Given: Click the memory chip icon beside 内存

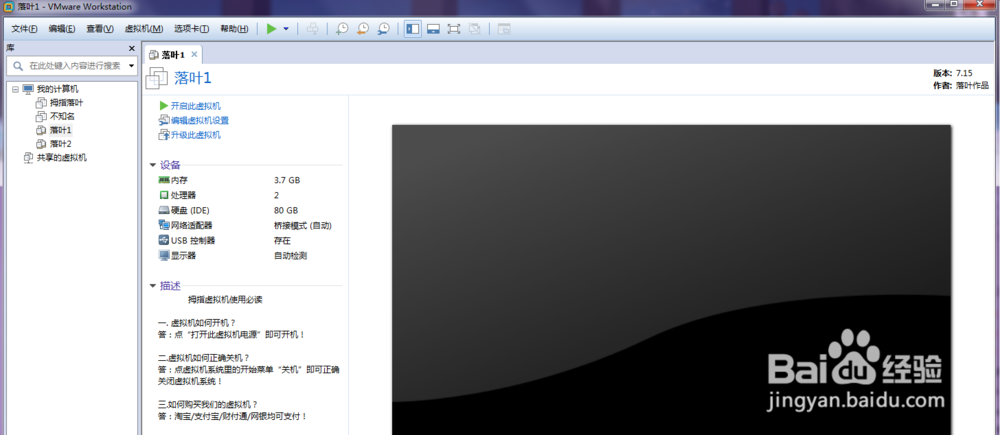Looking at the screenshot, I should click(x=163, y=181).
